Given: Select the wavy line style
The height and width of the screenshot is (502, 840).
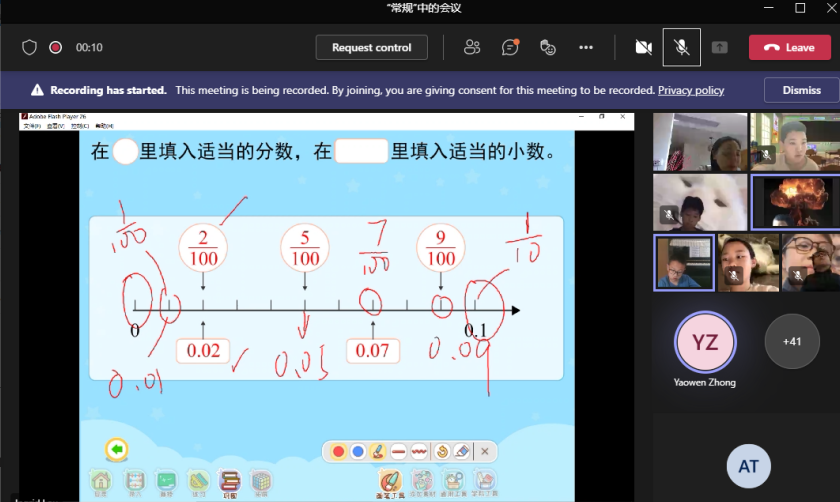Looking at the screenshot, I should pos(419,452).
